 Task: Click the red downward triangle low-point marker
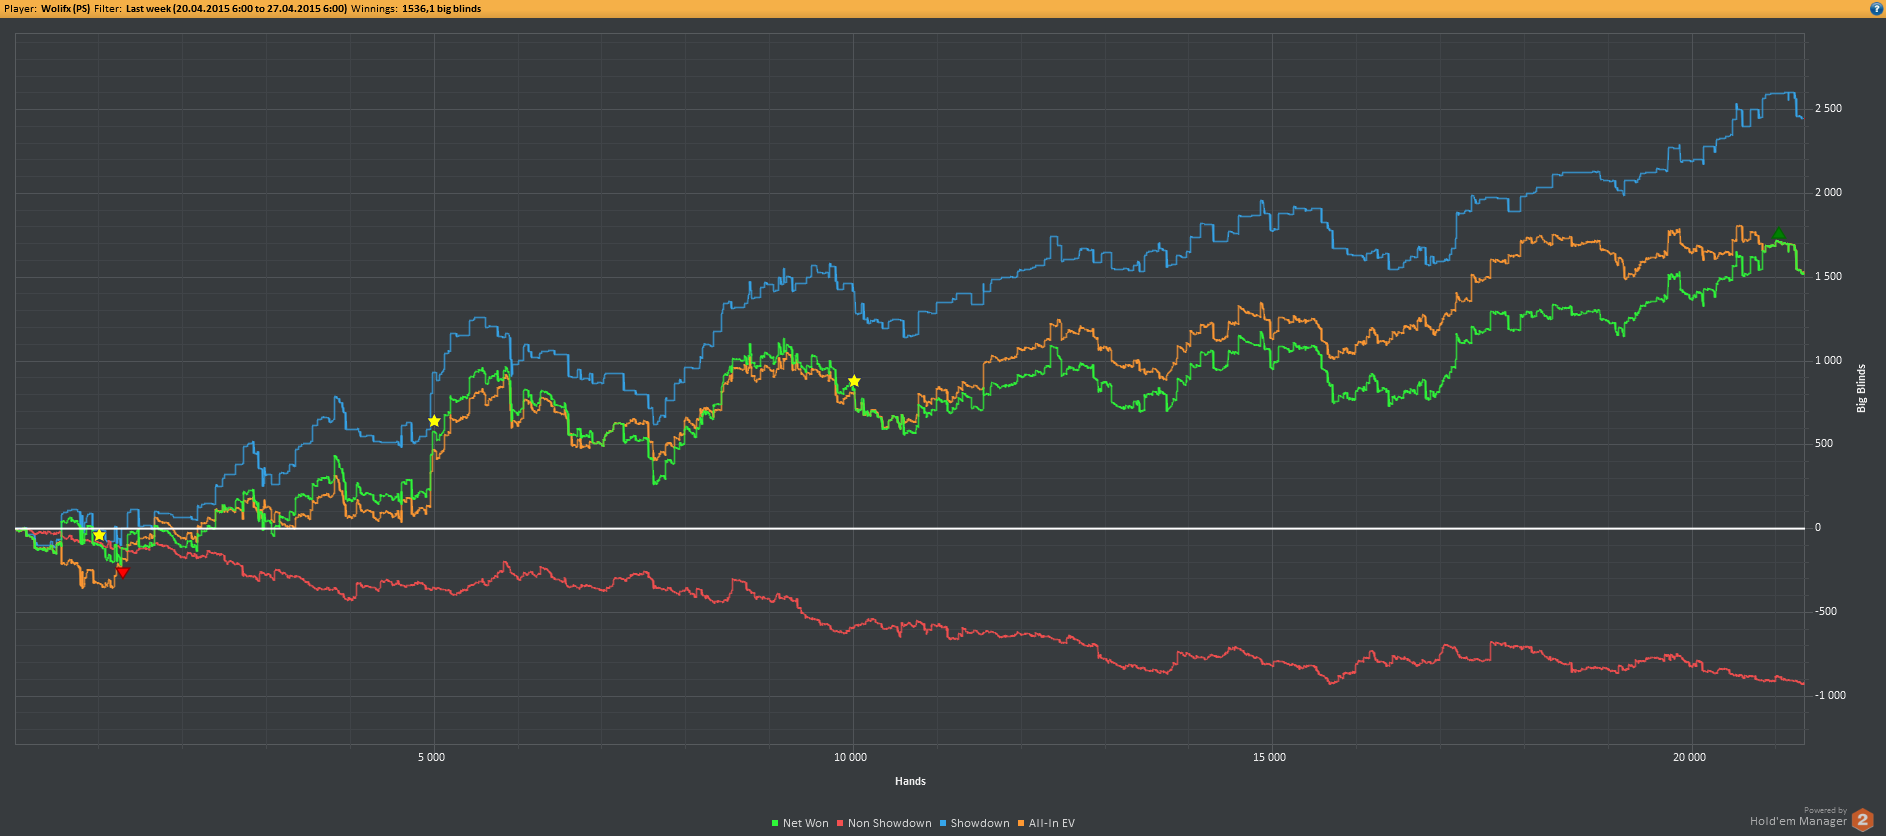(122, 572)
